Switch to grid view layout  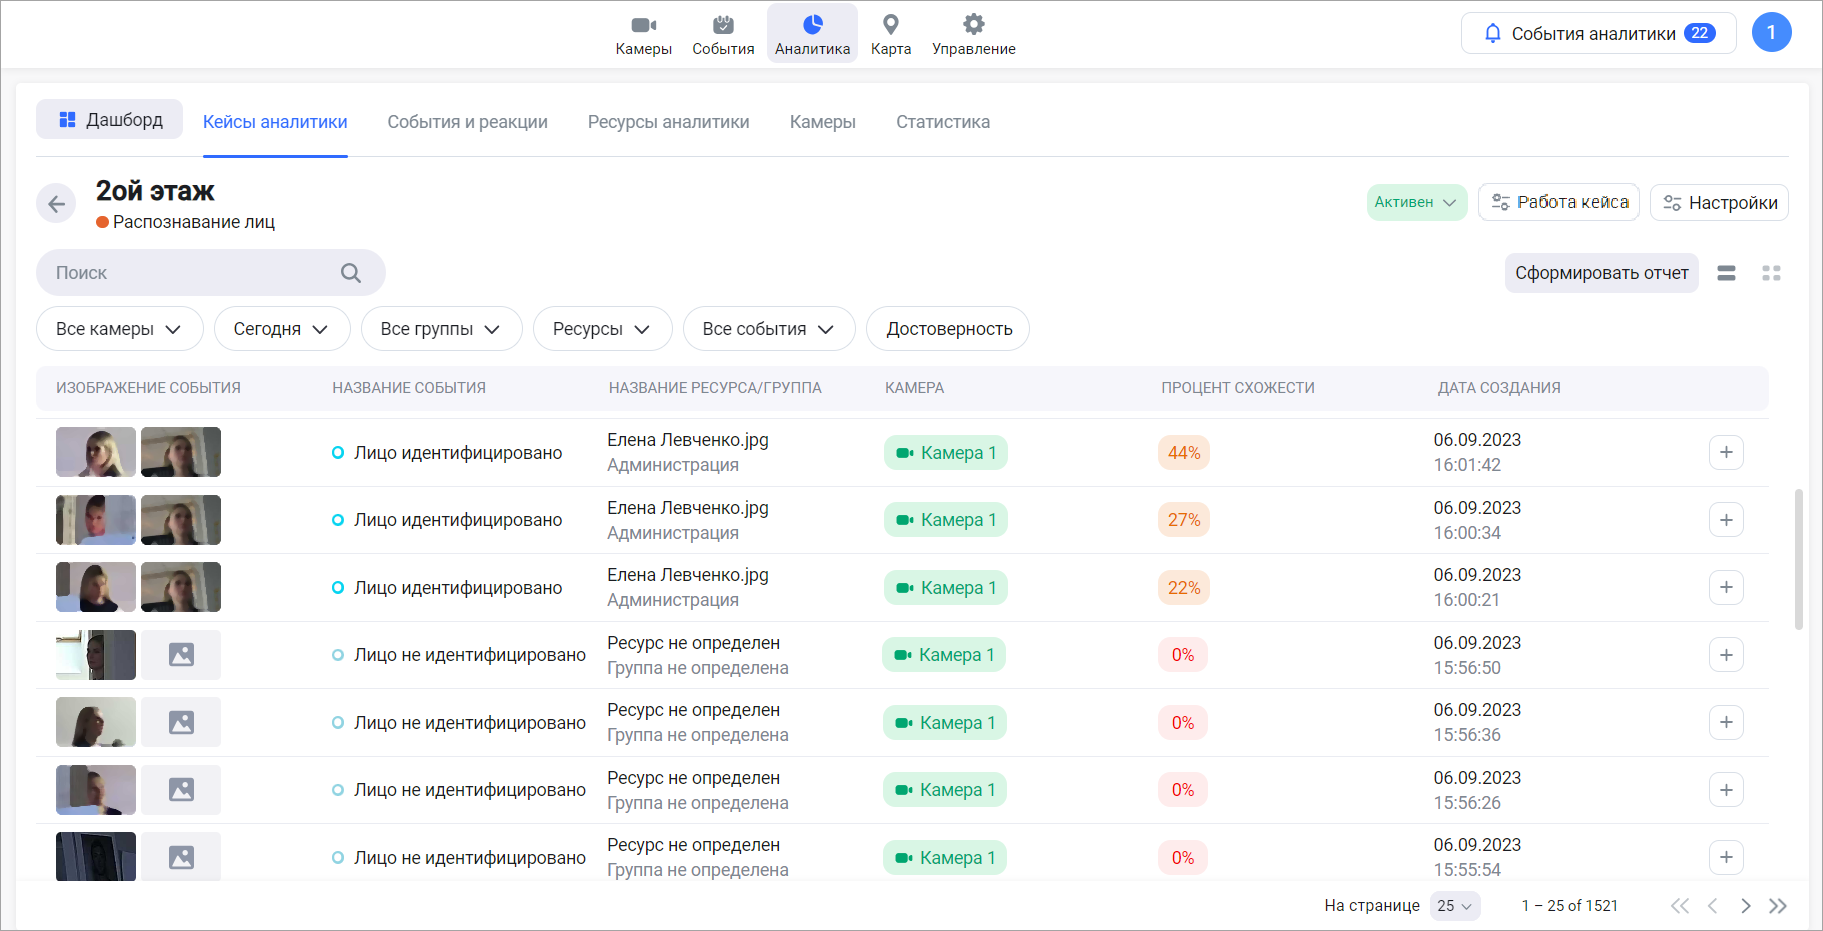click(1771, 273)
